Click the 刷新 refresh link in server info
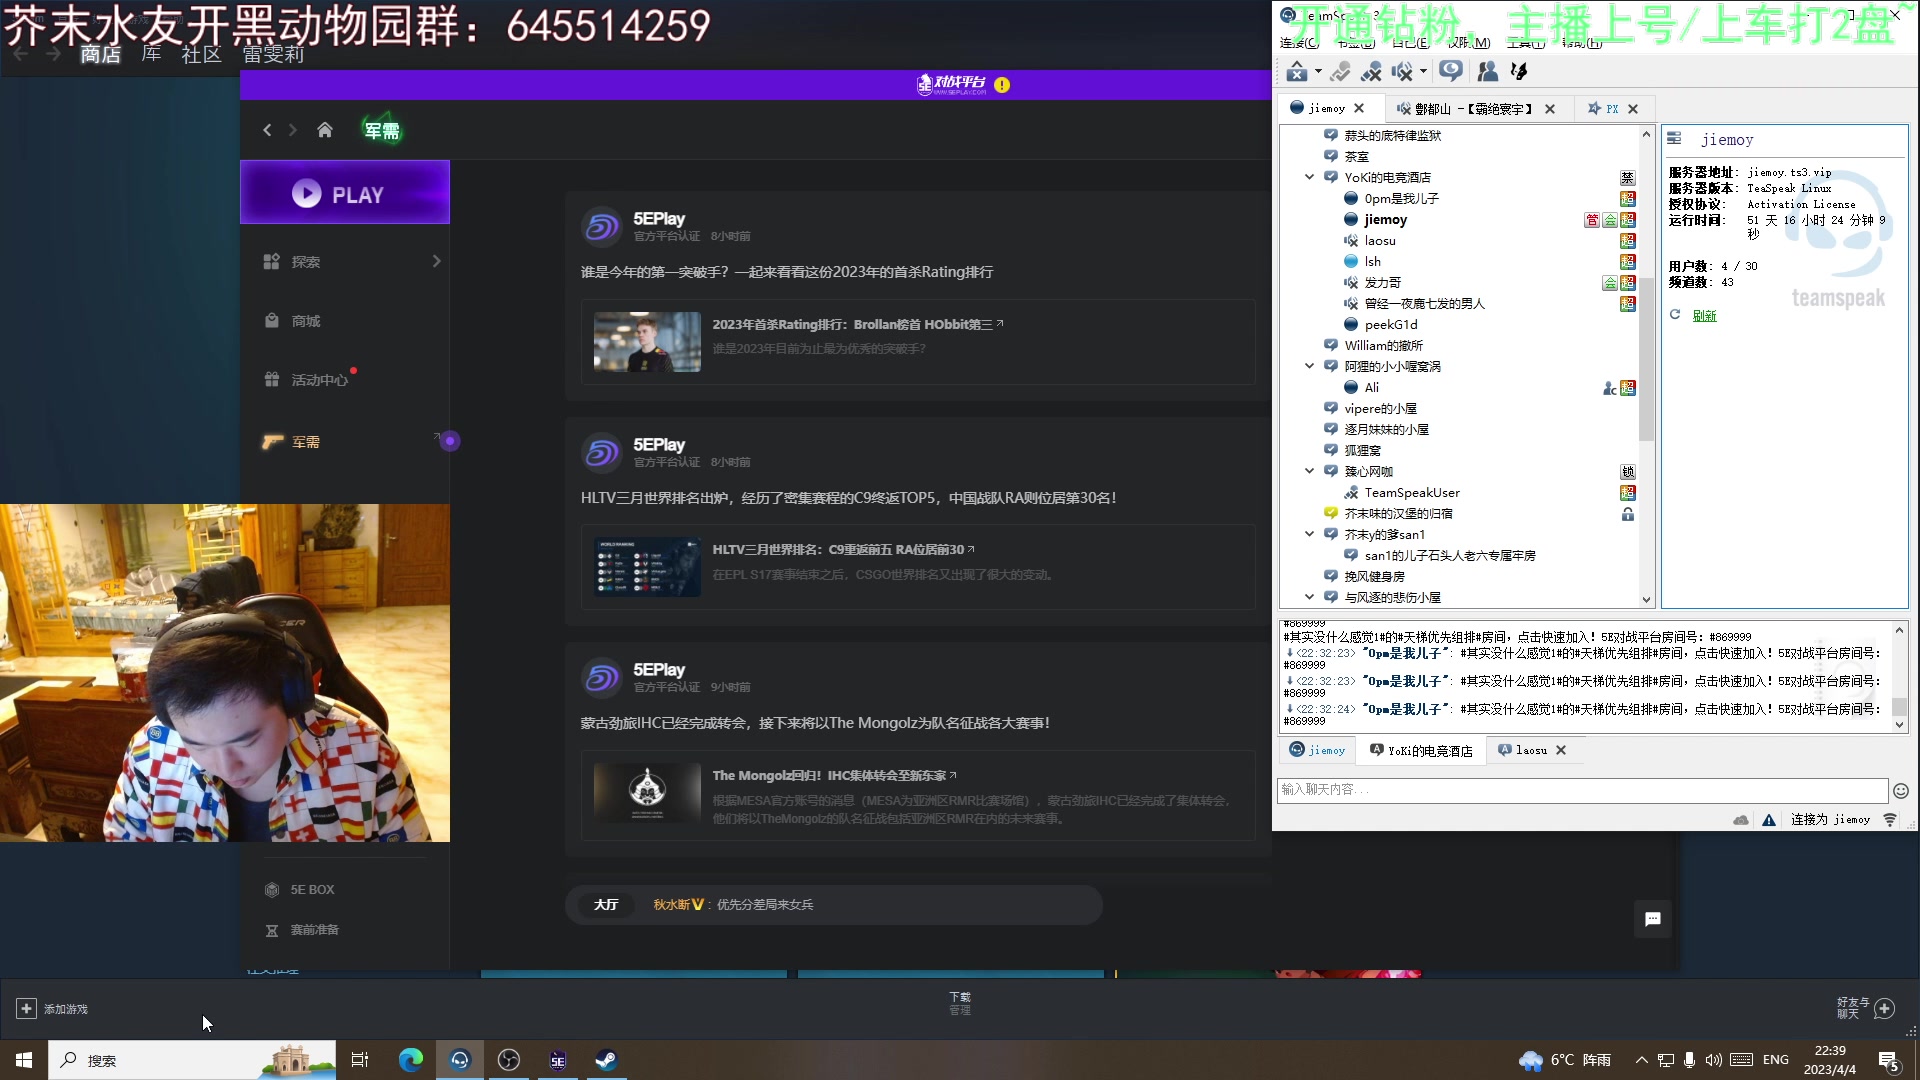 click(x=1704, y=316)
